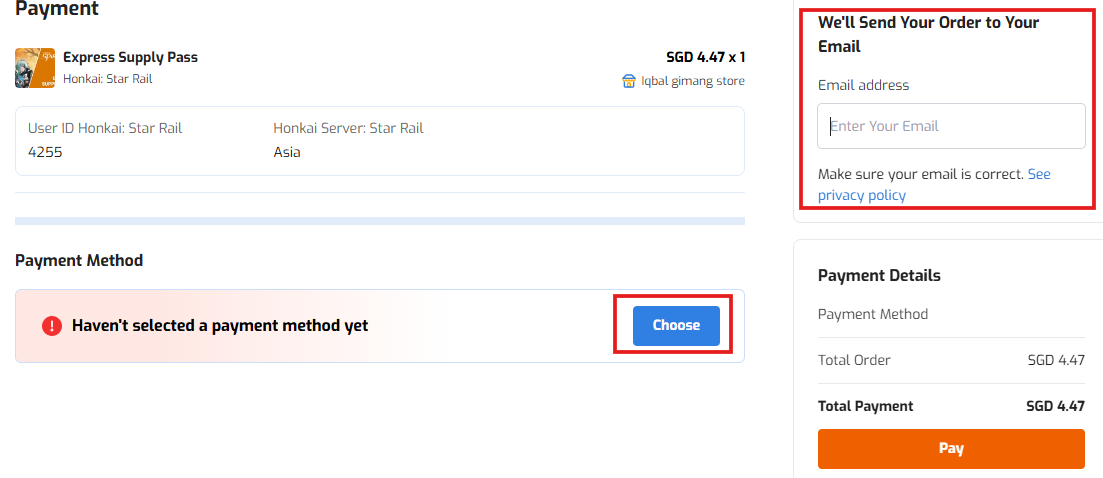Open the Iqbal gimang store name
This screenshot has width=1103, height=478.
tap(692, 82)
